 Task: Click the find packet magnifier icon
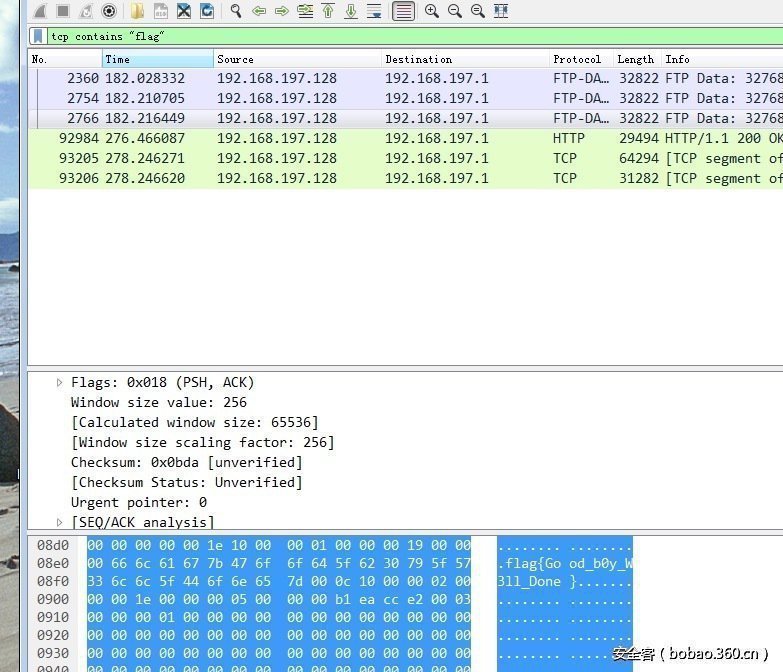236,11
